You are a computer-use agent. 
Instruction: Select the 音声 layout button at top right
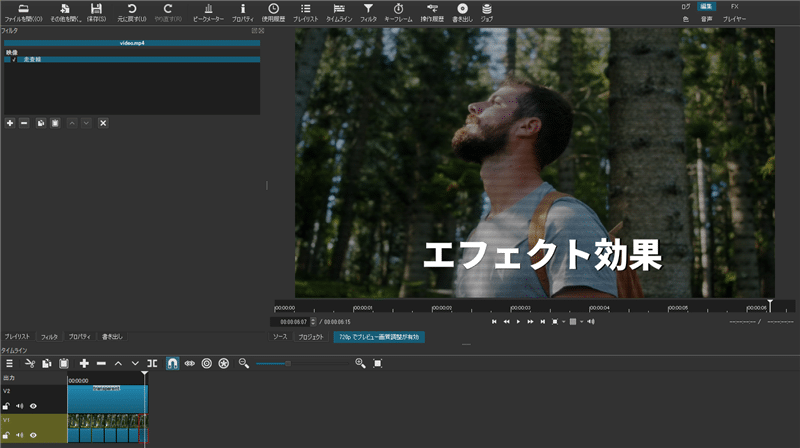(x=706, y=19)
